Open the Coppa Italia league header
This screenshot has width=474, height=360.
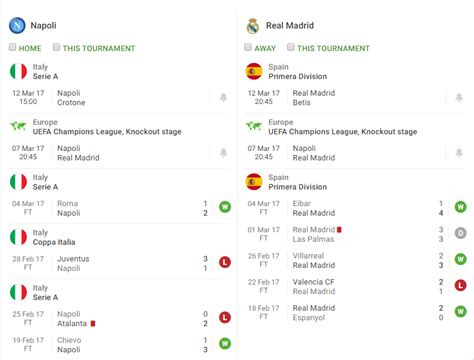point(120,237)
